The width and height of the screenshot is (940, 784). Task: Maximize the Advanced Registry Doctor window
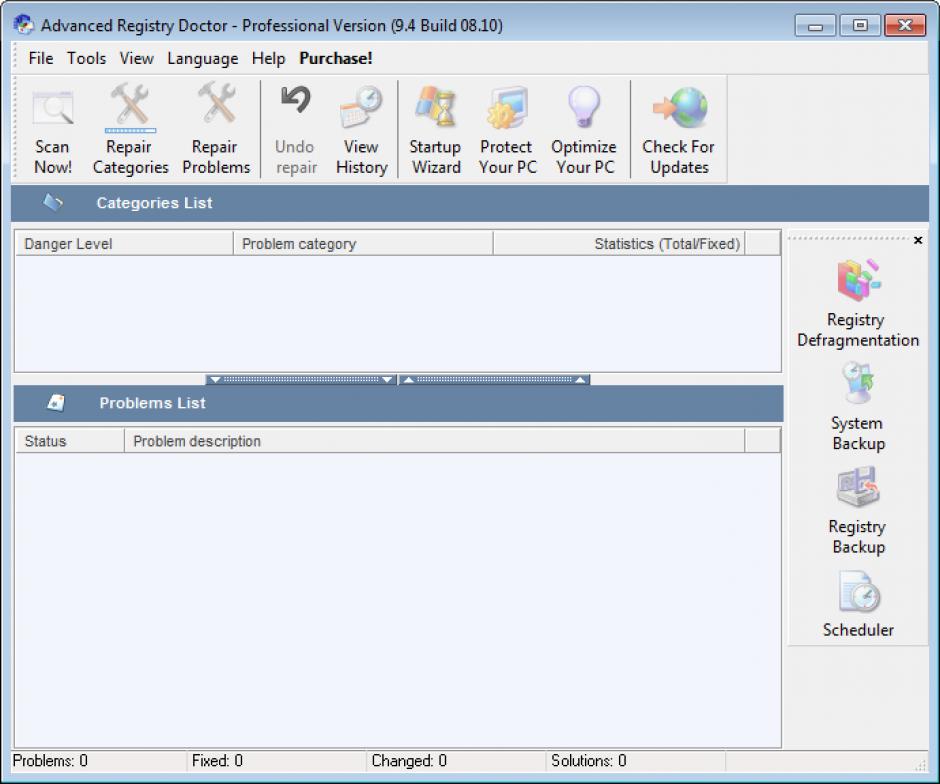[860, 25]
